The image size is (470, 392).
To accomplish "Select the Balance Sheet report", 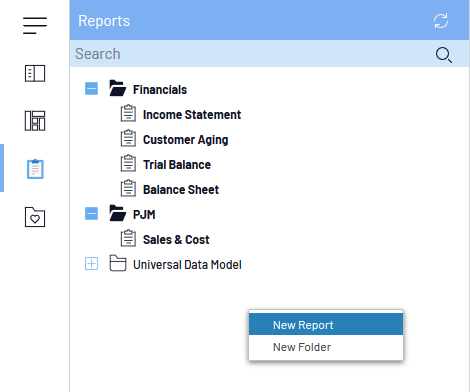I will pos(181,190).
